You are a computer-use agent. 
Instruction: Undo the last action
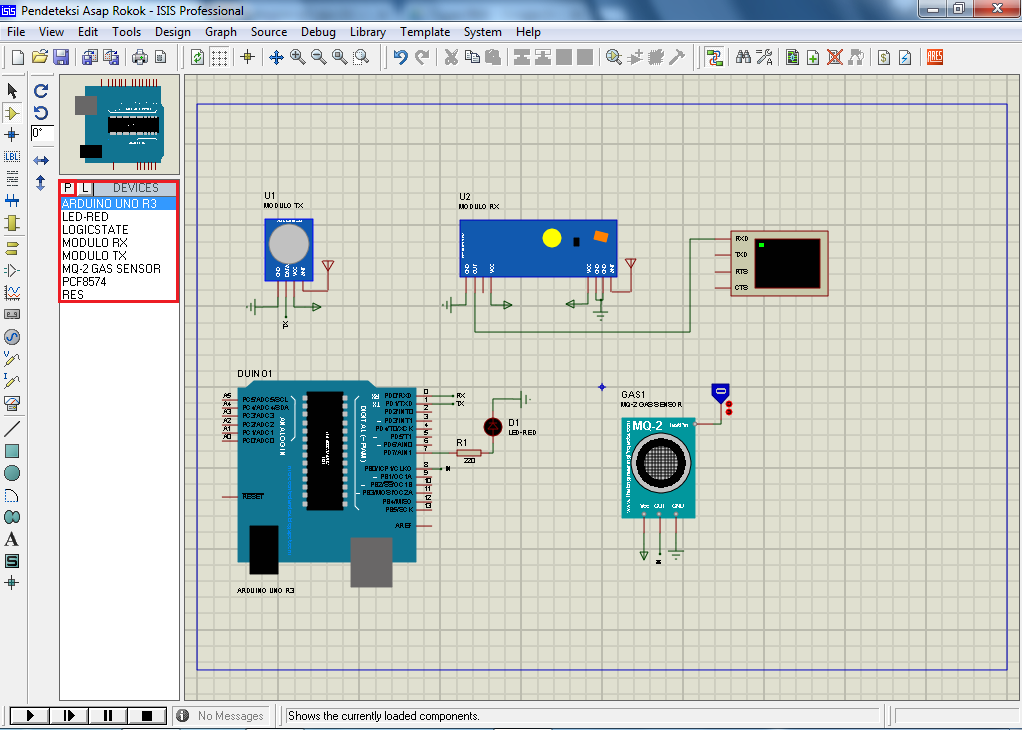[x=400, y=57]
